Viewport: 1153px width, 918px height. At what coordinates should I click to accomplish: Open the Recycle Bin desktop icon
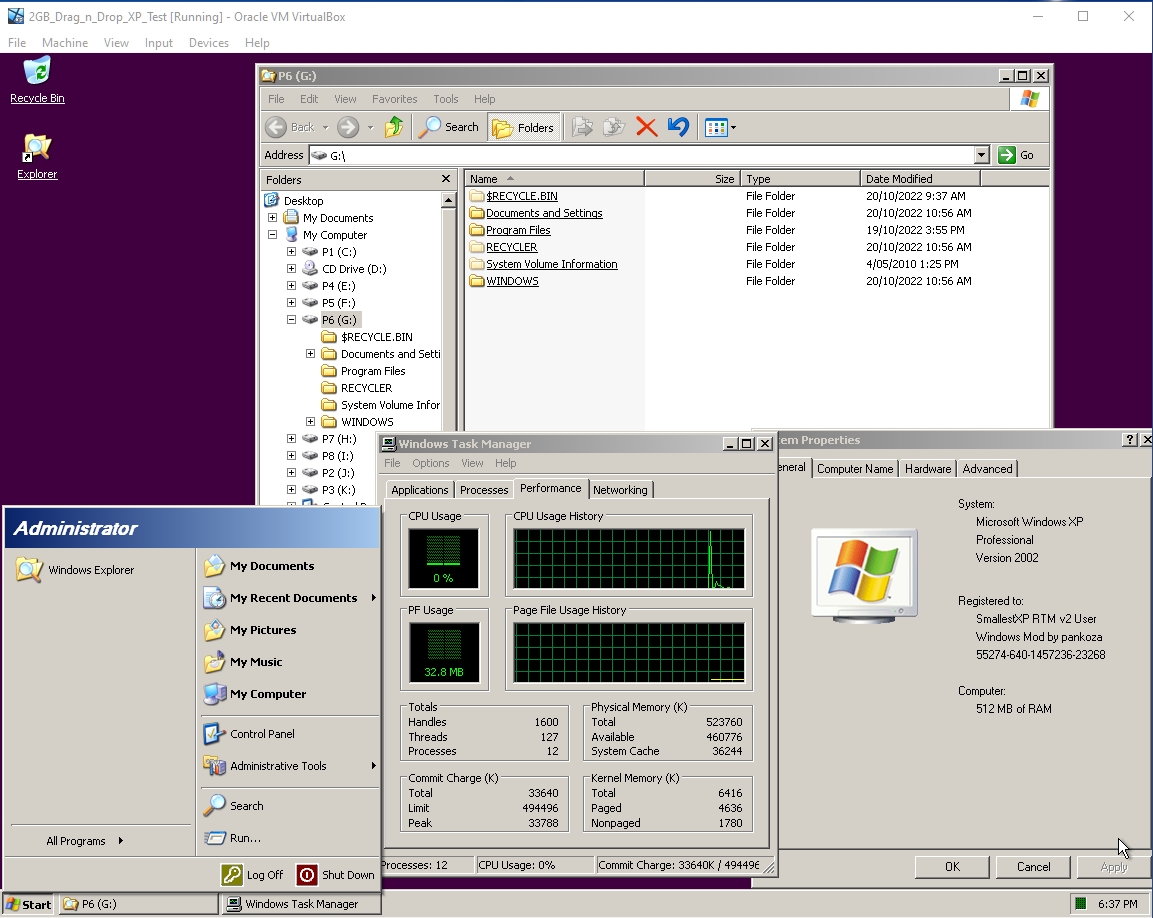38,80
